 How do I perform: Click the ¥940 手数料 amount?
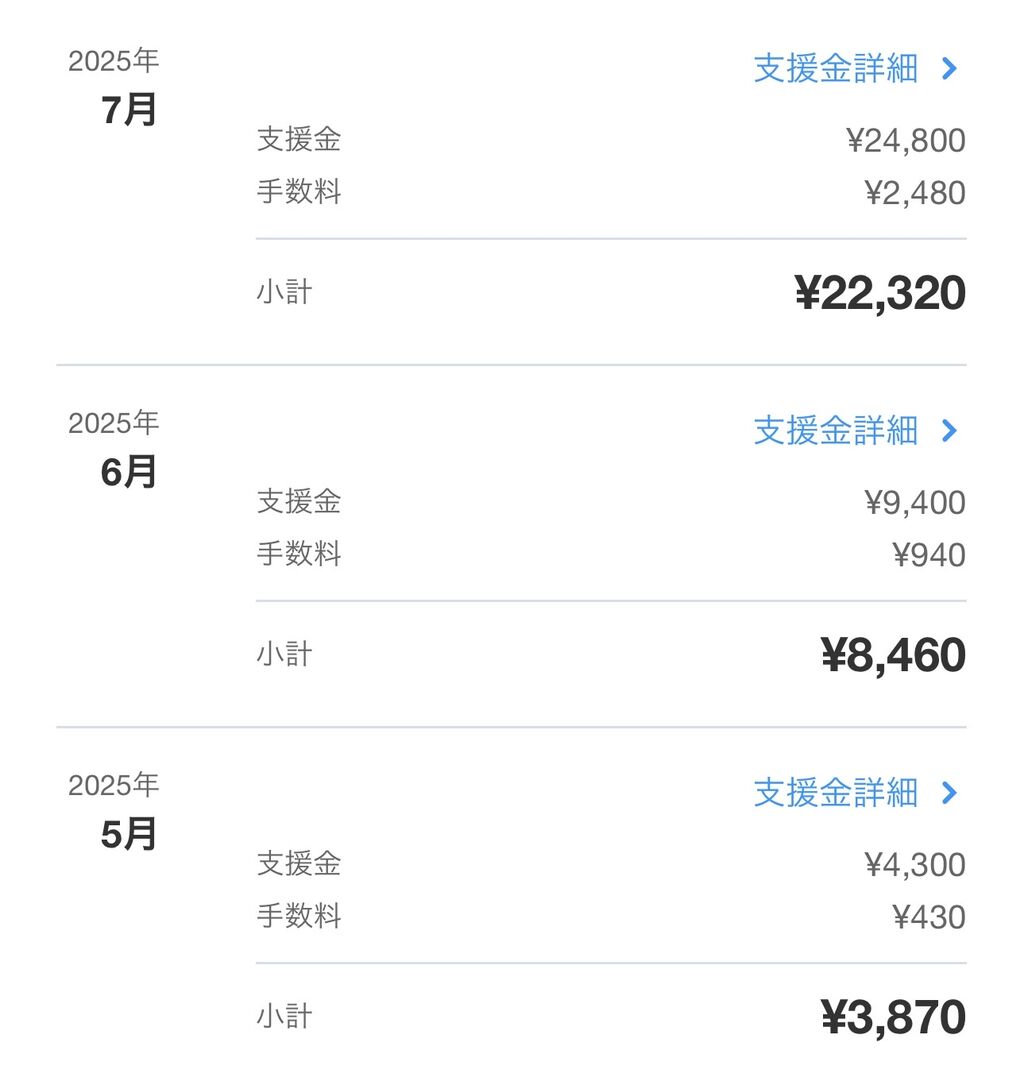929,555
